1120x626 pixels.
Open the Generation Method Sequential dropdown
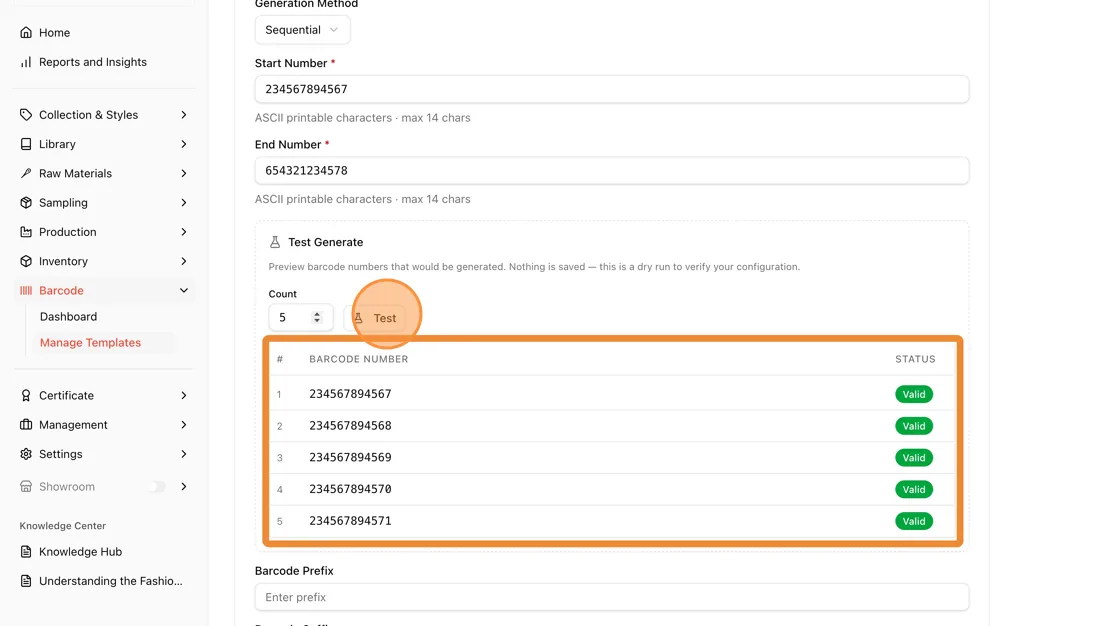(302, 30)
